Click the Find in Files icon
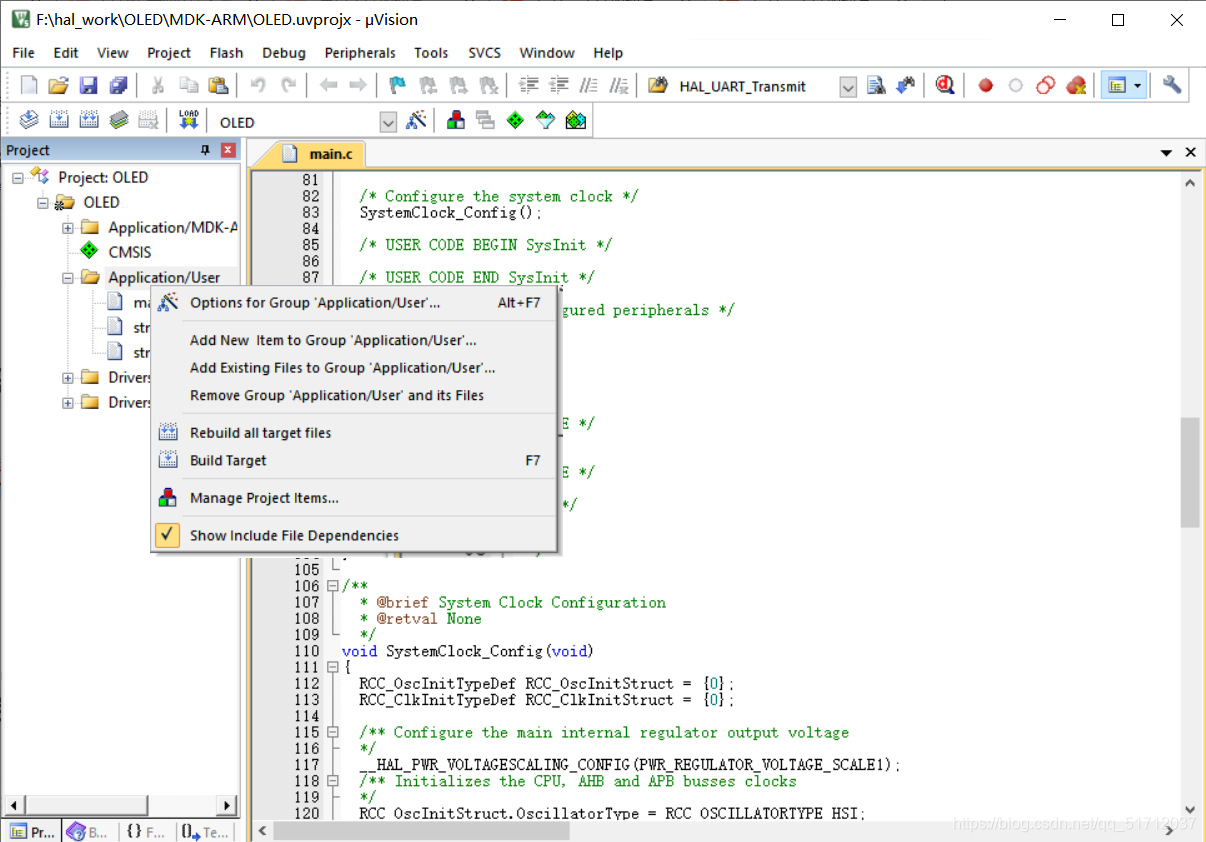Screen dimensions: 1206x842 pyautogui.click(x=657, y=86)
